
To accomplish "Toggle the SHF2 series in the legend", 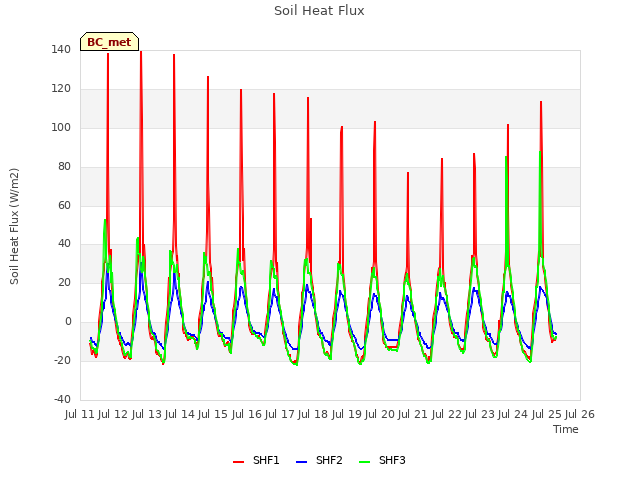I will click(319, 460).
